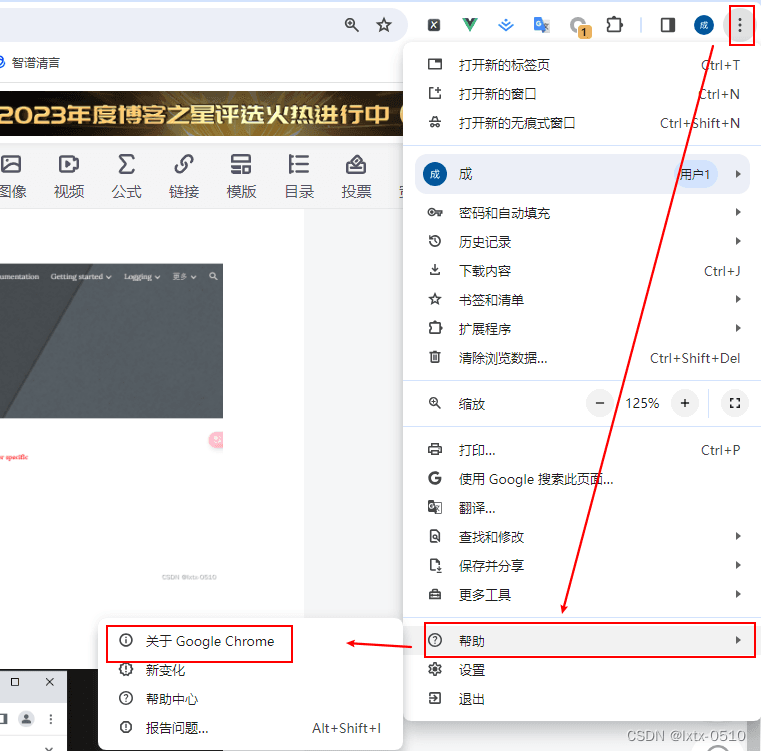Expand 扩展程序 submenu
Viewport: 761px width, 751px height.
(582, 329)
